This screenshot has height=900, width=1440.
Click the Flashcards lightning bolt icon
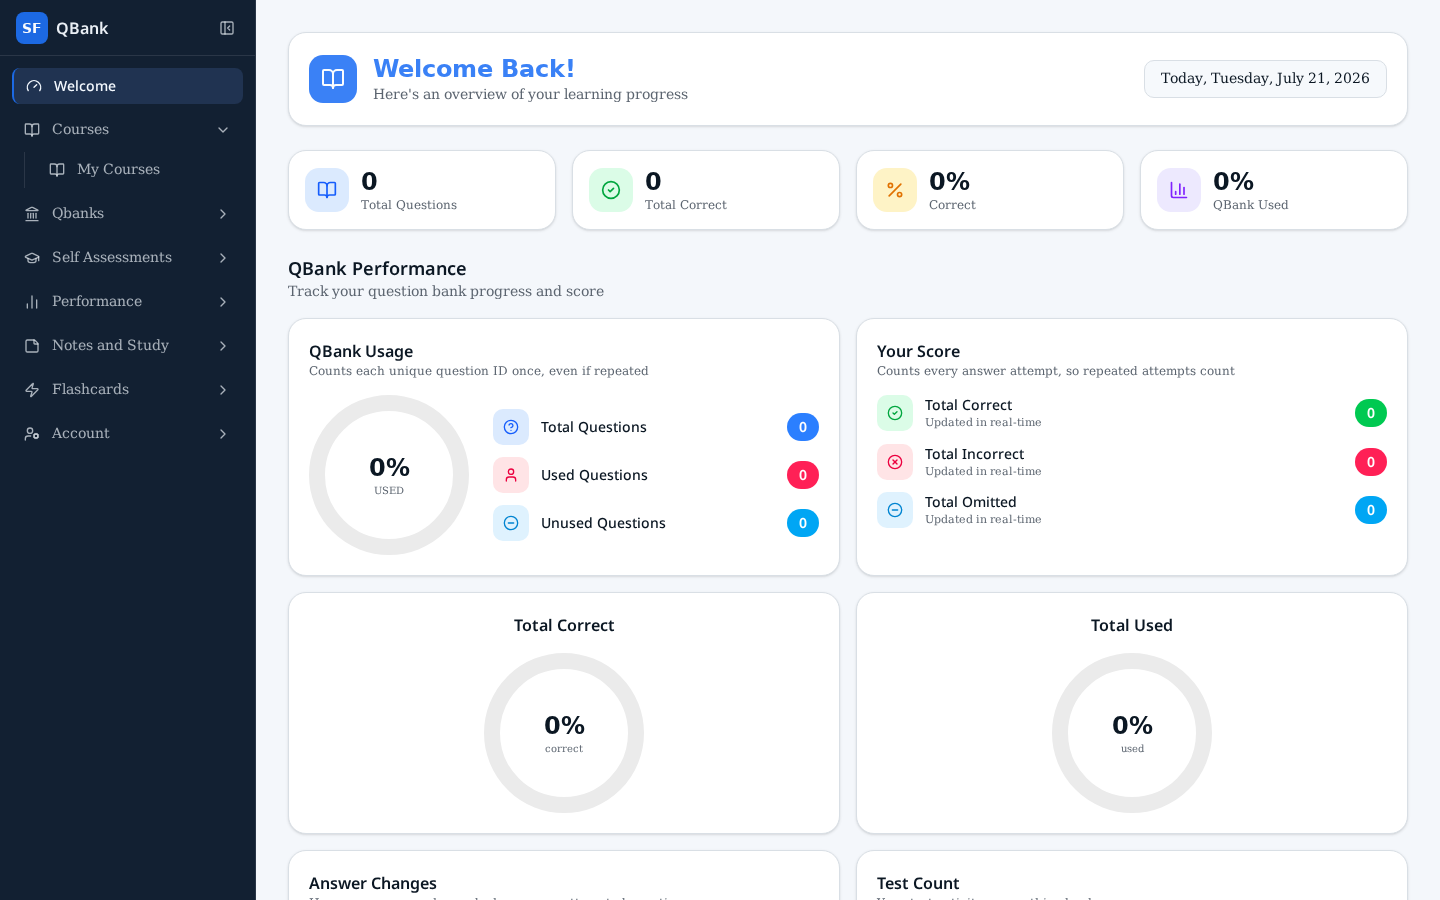coord(32,390)
